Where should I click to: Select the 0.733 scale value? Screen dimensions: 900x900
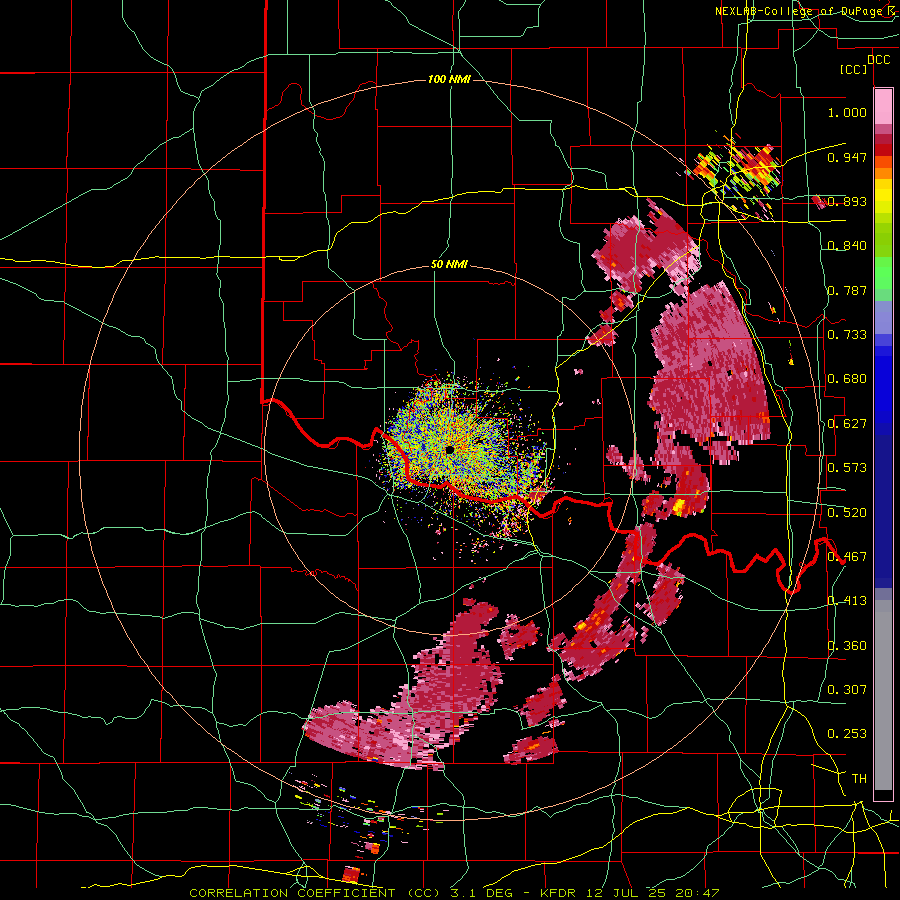click(x=847, y=334)
